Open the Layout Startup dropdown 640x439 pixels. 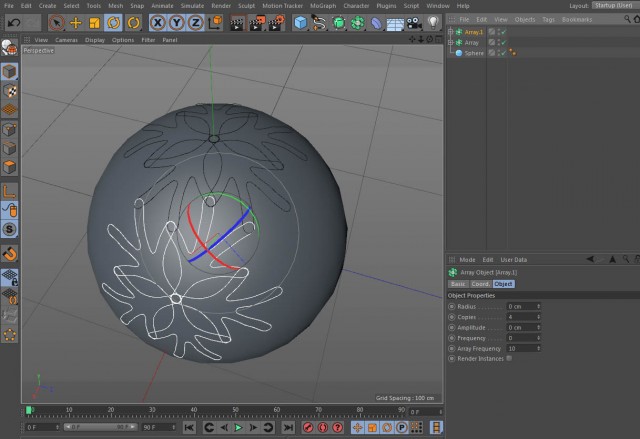tap(614, 6)
